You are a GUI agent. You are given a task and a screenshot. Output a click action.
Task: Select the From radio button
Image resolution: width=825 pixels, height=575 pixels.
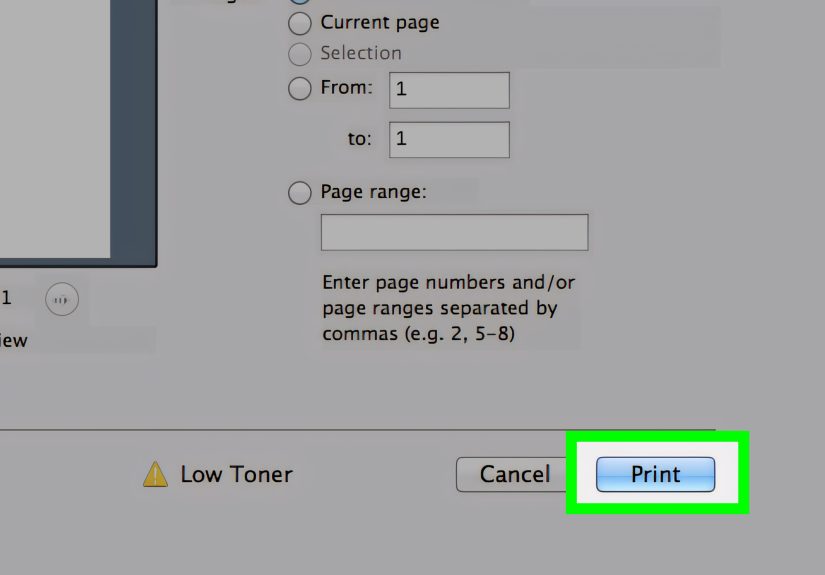[x=299, y=88]
